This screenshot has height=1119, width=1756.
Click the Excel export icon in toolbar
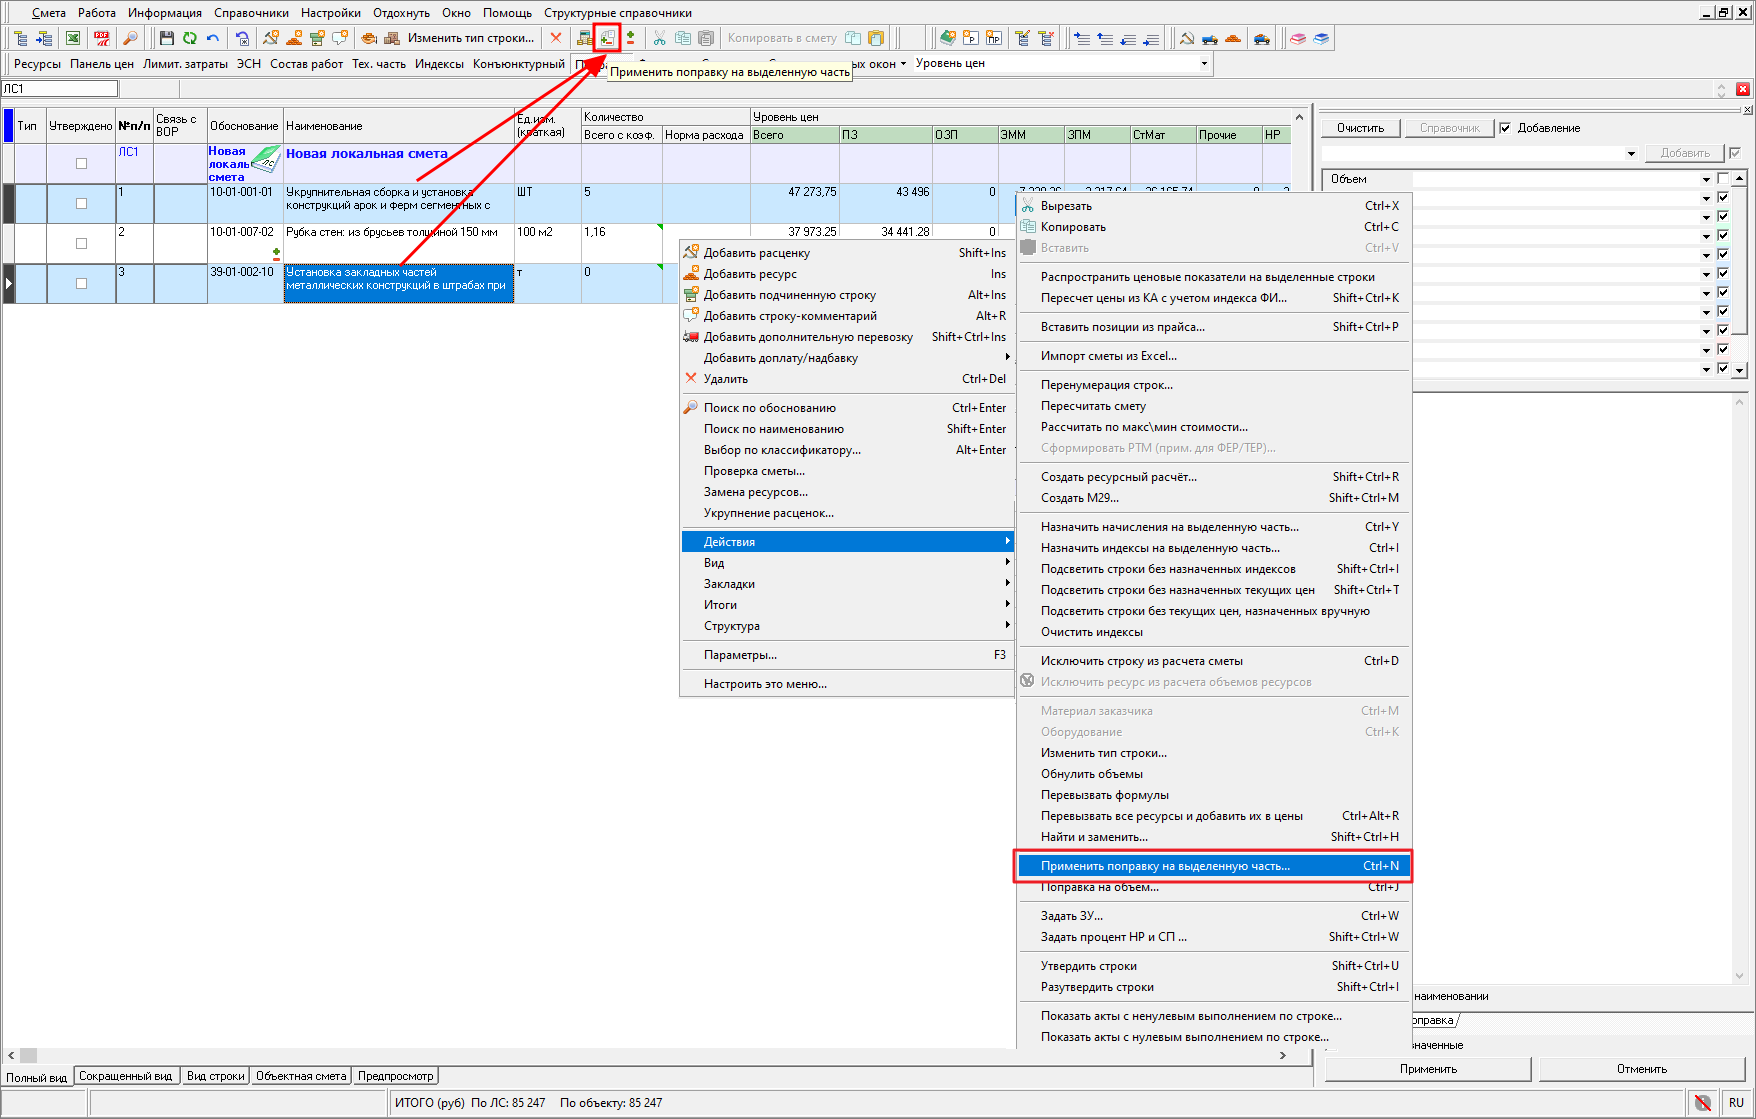tap(73, 38)
